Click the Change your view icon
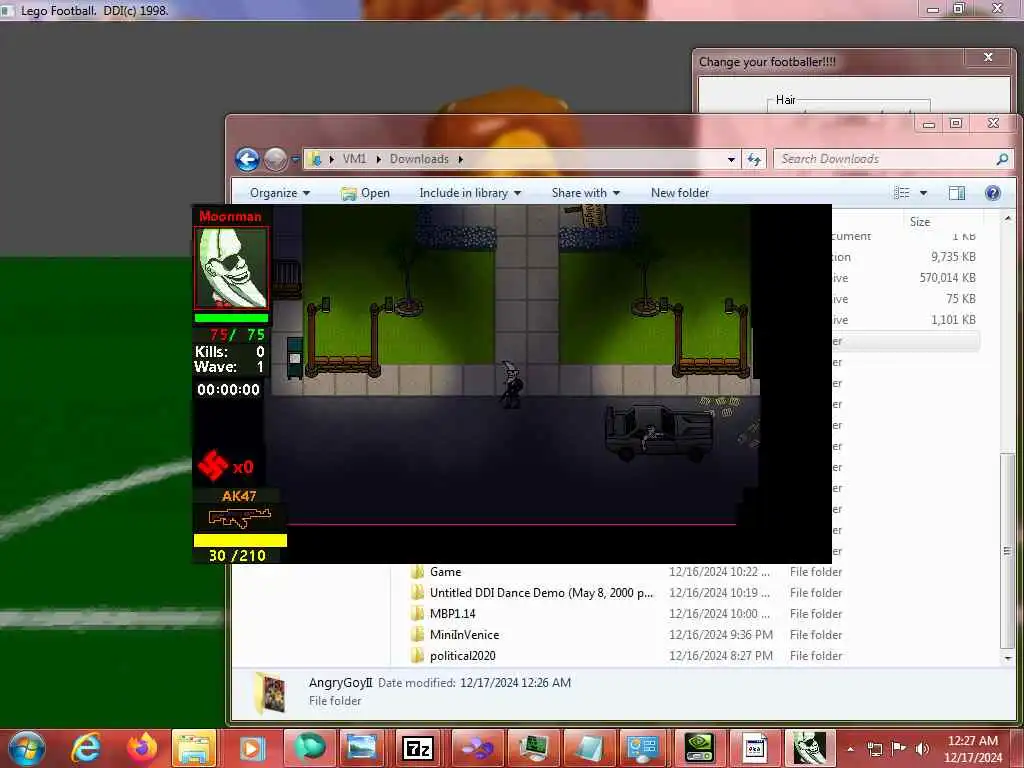The height and width of the screenshot is (768, 1024). [902, 193]
